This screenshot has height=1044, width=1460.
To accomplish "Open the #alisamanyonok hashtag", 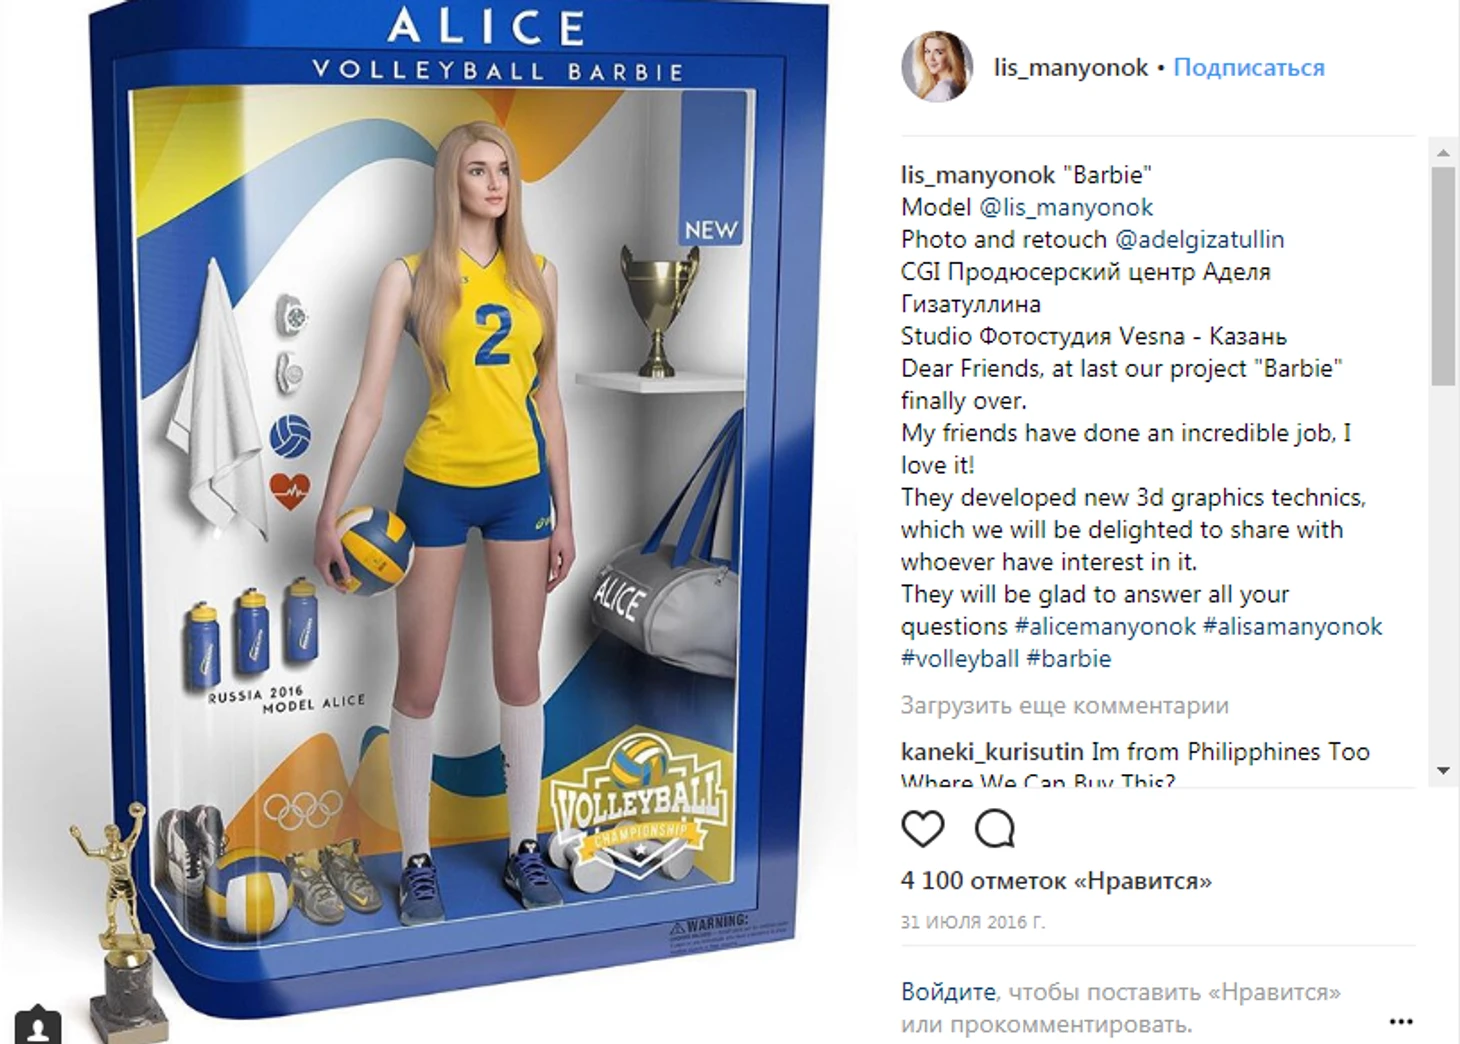I will coord(1292,627).
